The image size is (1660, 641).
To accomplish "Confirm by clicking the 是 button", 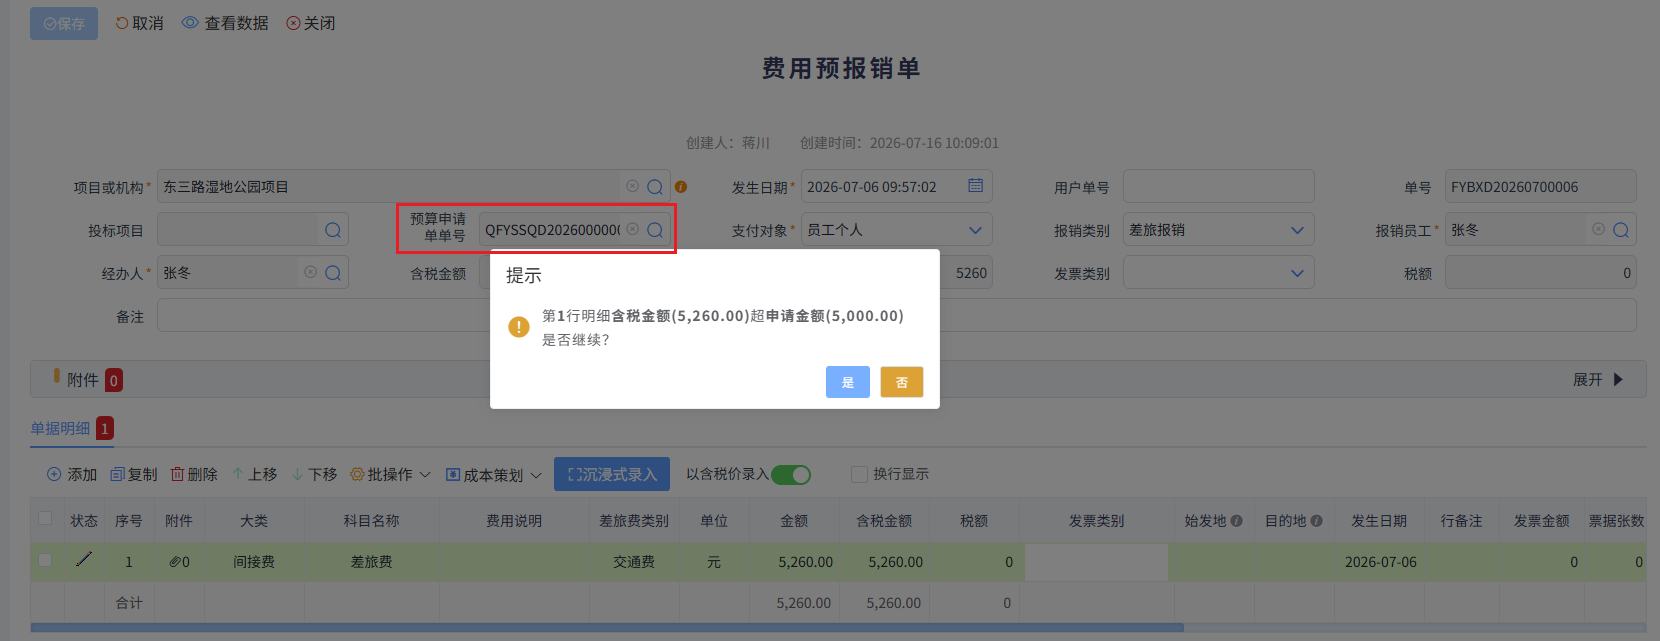I will pos(847,382).
